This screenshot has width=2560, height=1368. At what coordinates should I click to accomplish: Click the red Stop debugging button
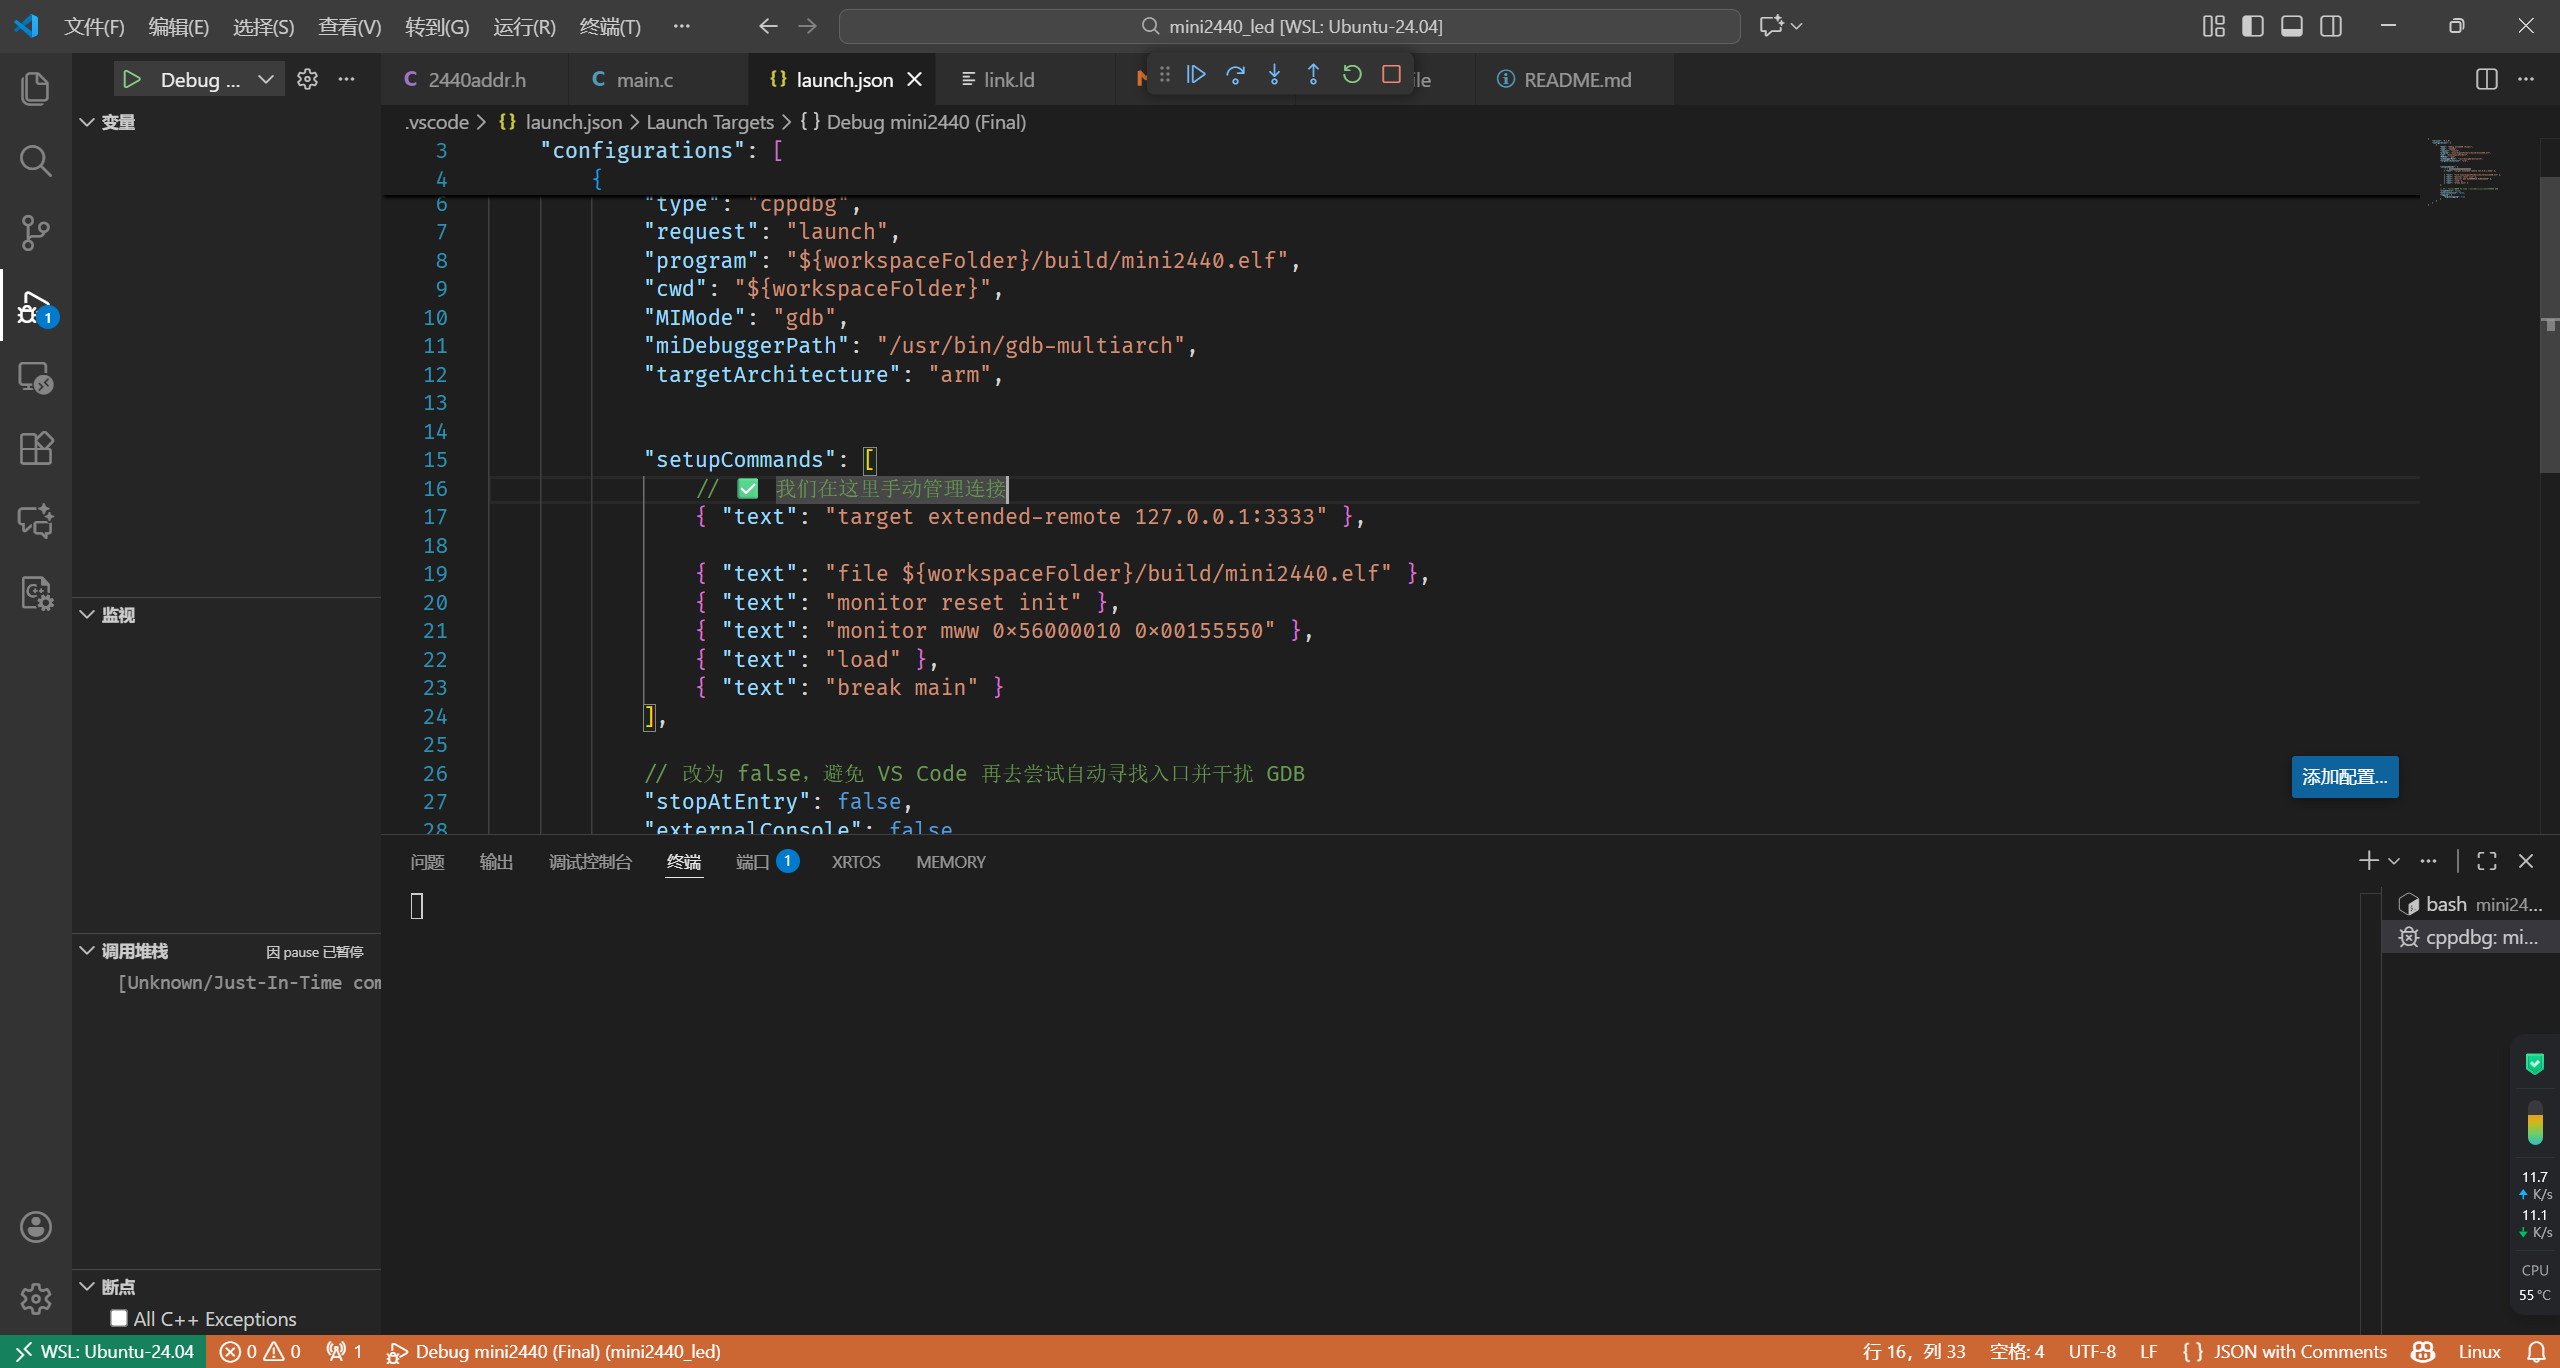[x=1391, y=75]
